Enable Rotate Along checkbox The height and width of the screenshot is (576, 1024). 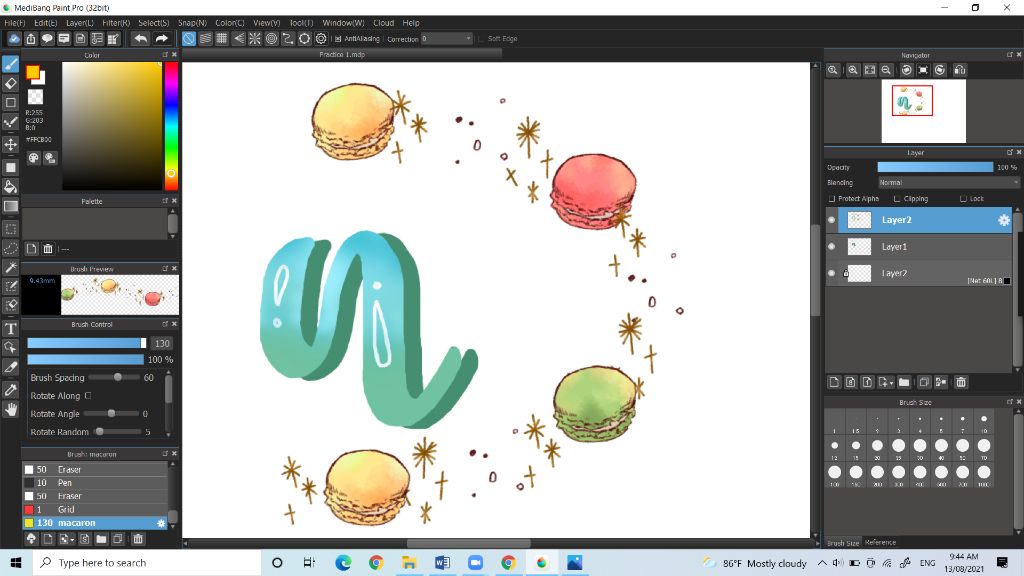(88, 395)
